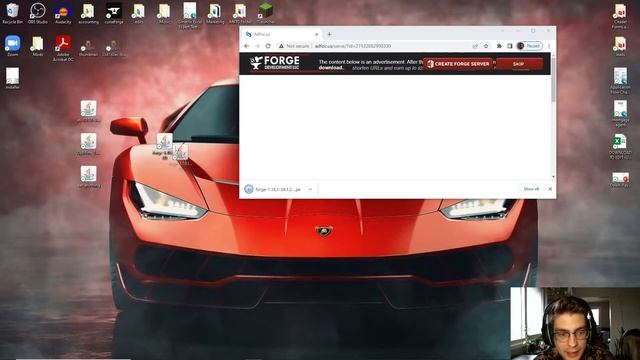Click the adfoc.us address bar URL

353,46
